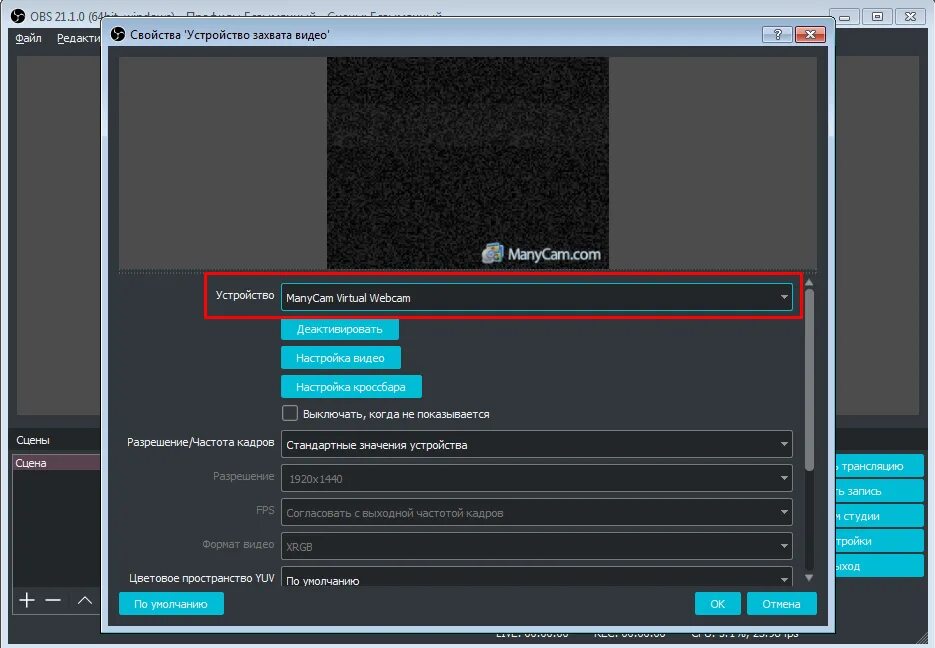Click the exit button in OBS main window
Screen dimensions: 935x648
[x=880, y=566]
